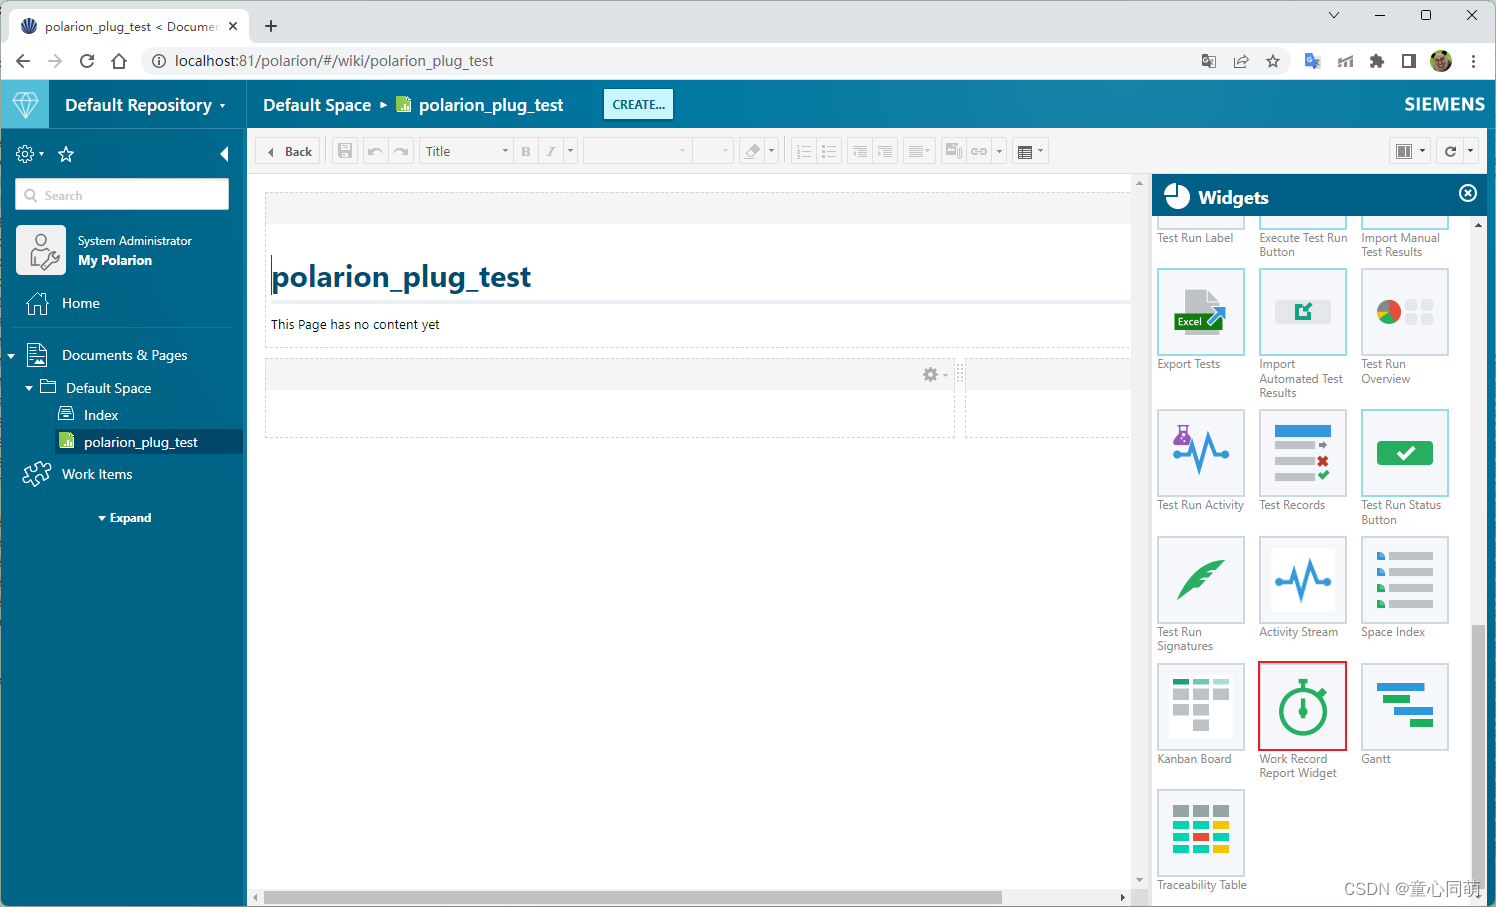The width and height of the screenshot is (1496, 907).
Task: Select the Test Run Signatures widget
Action: [x=1201, y=580]
